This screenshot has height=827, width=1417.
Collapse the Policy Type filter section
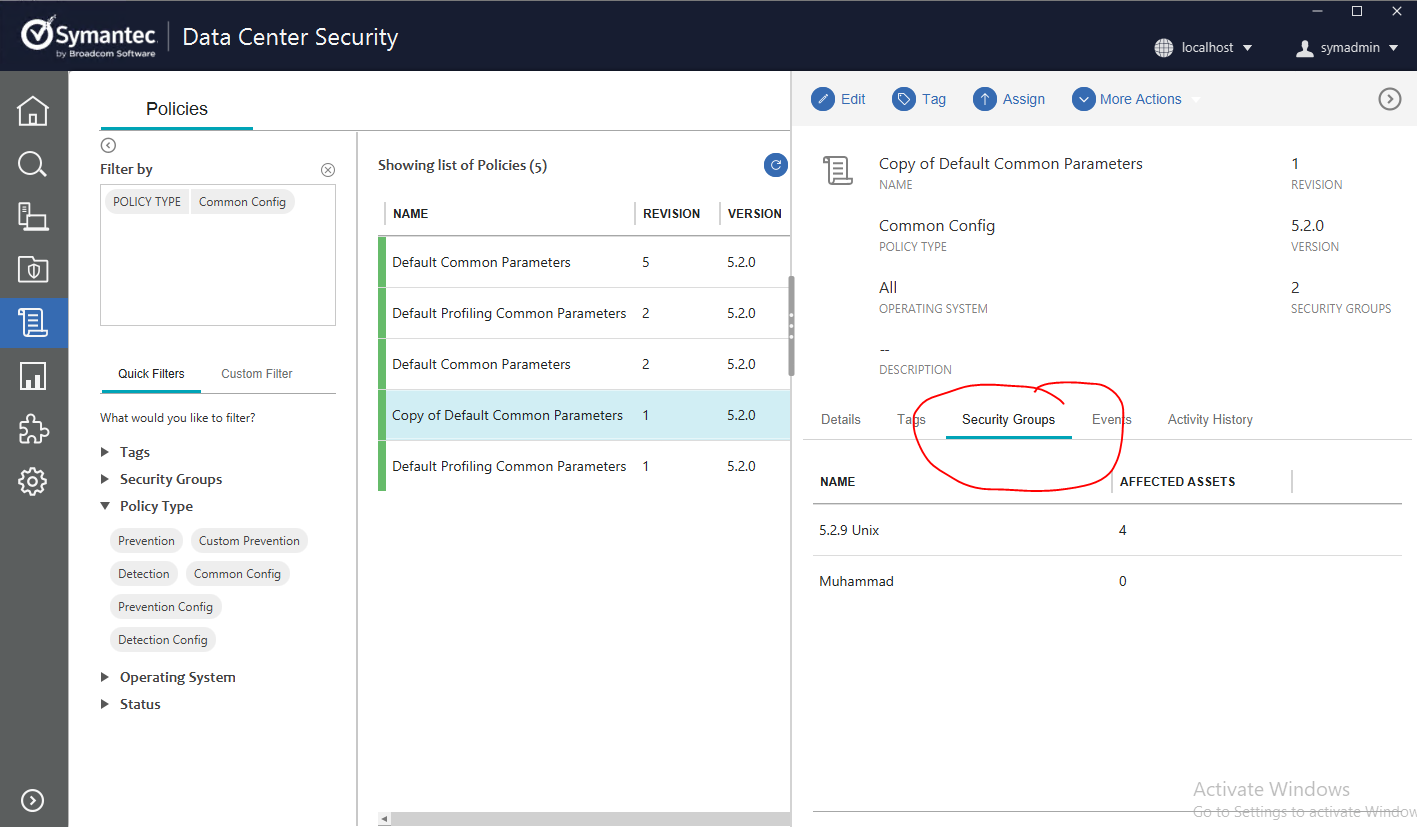tap(147, 506)
